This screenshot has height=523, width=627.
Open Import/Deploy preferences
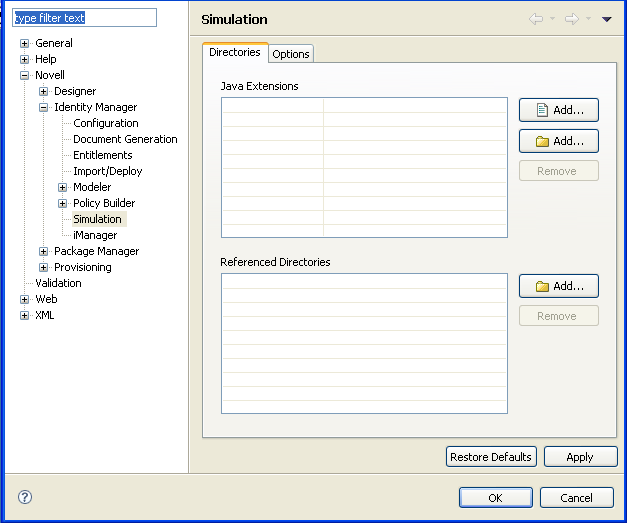(x=108, y=171)
